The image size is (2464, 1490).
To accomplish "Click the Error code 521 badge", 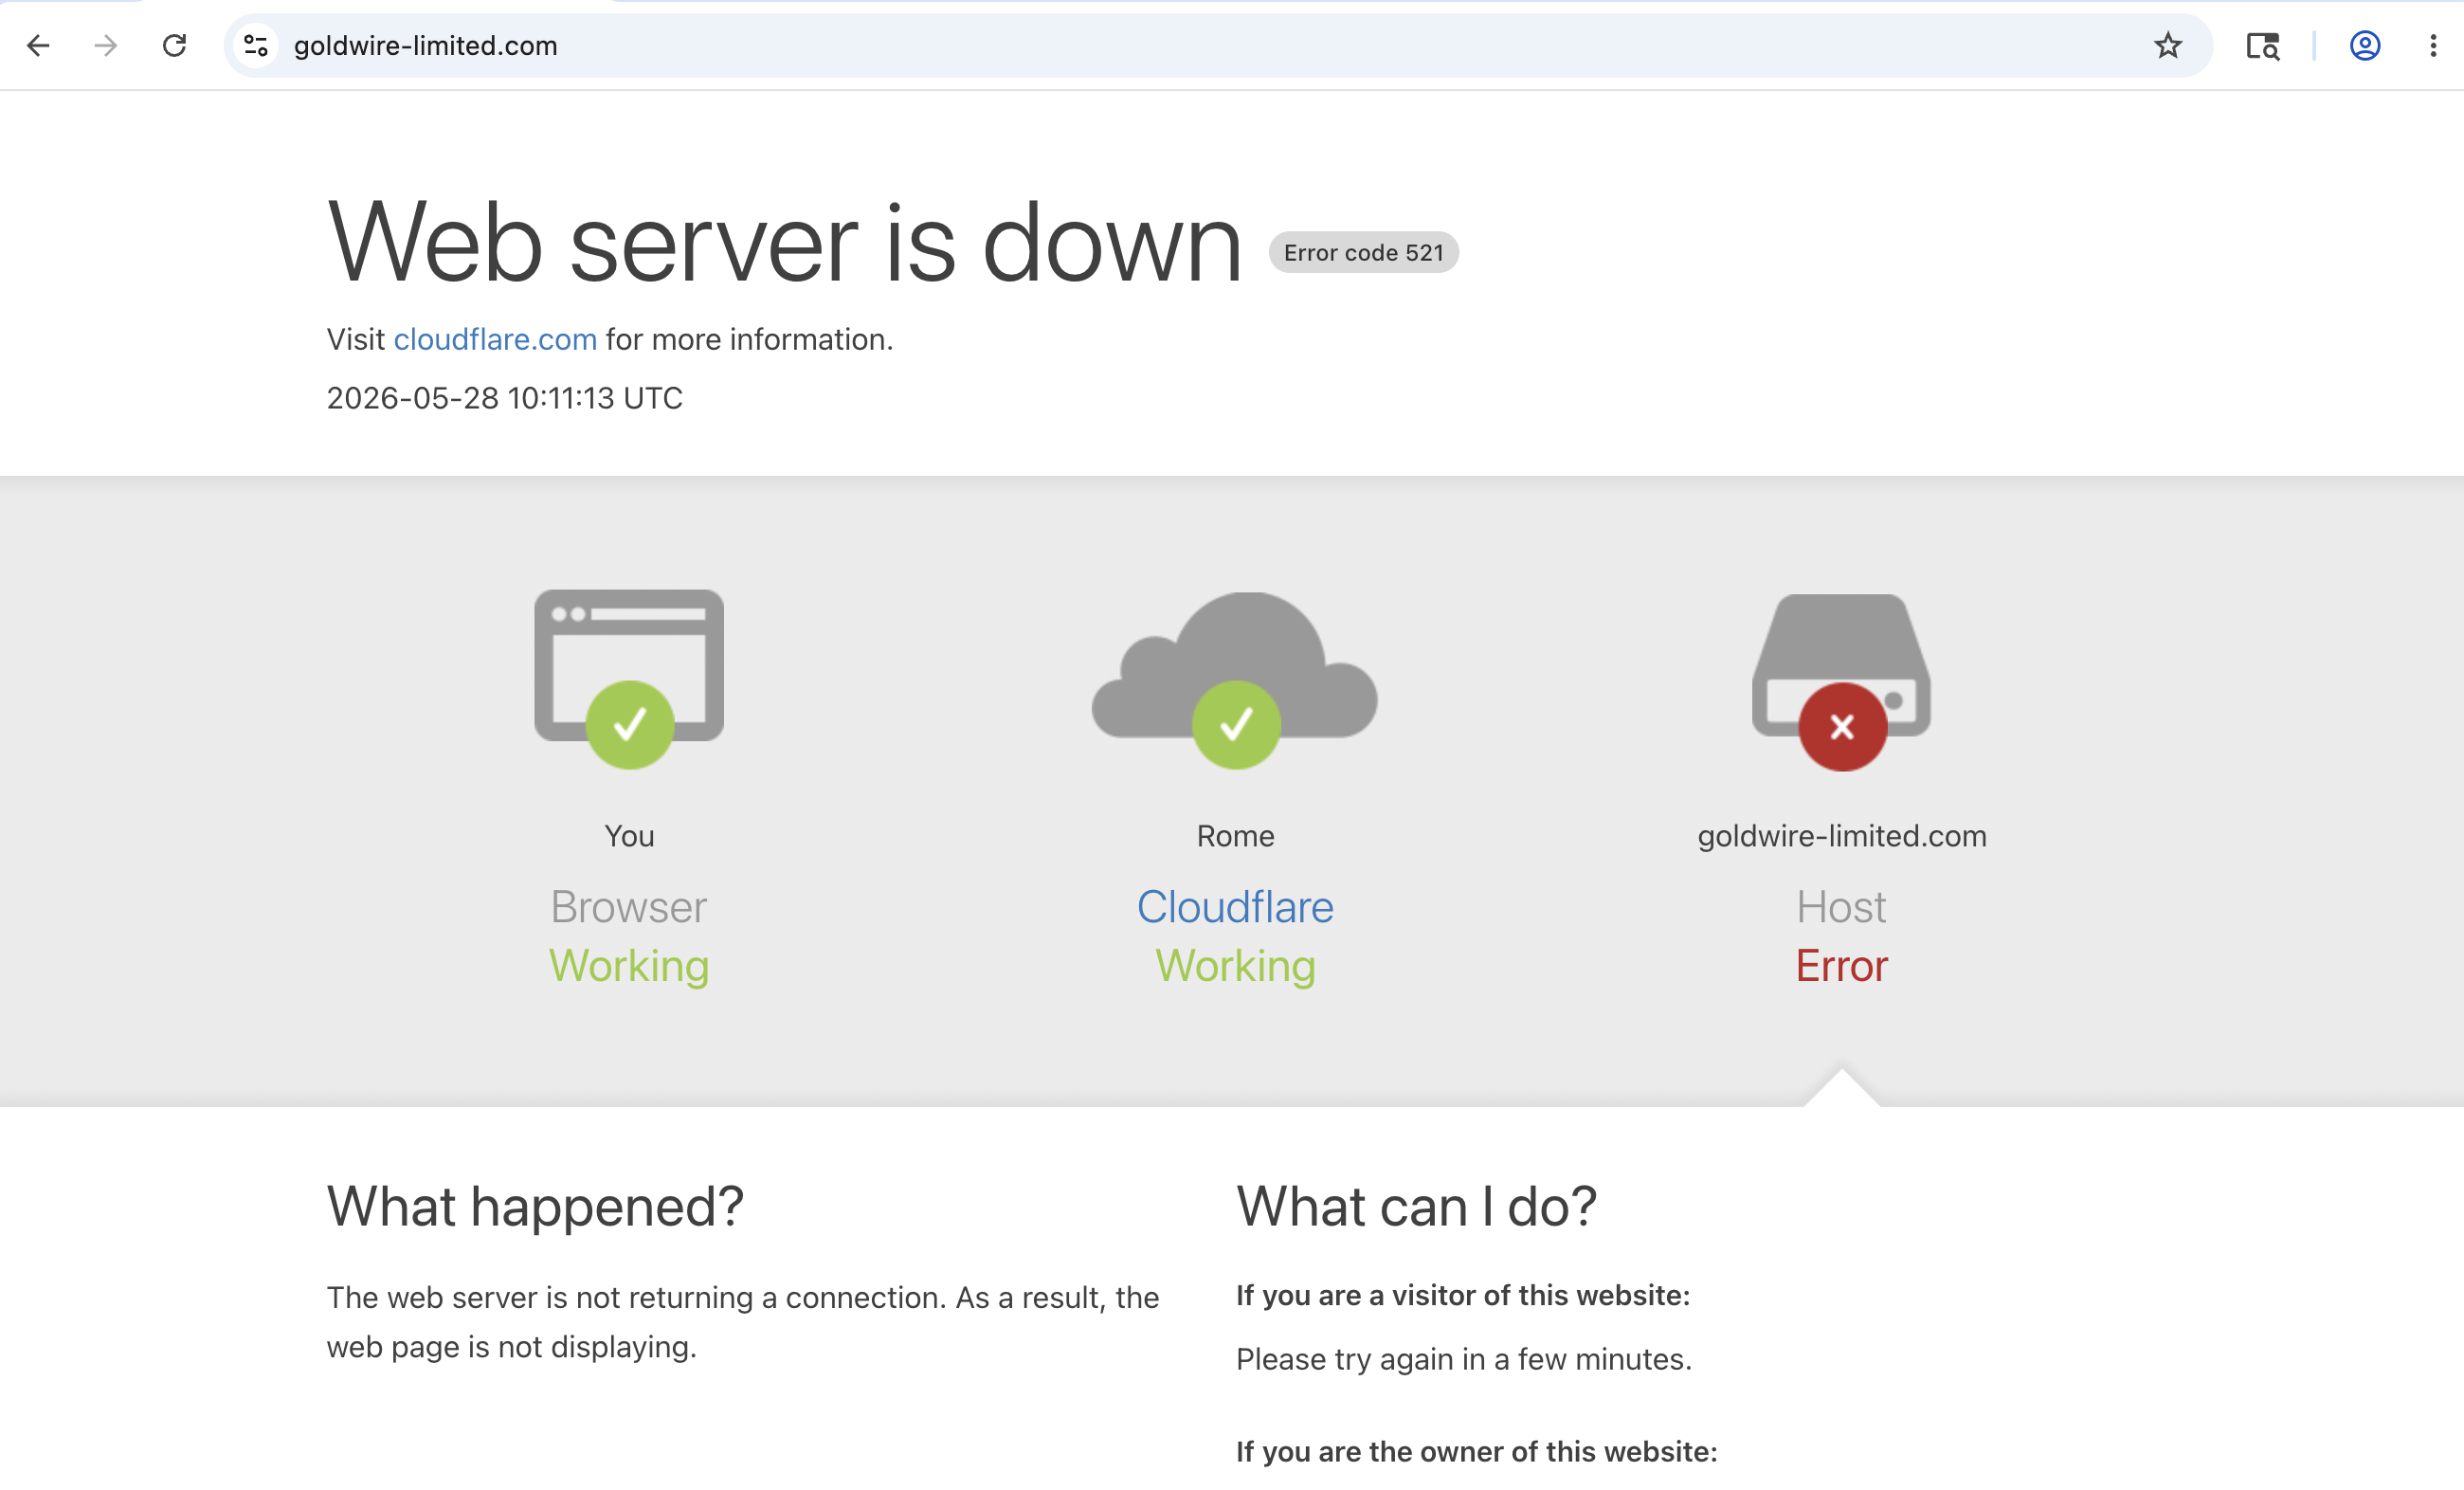I will [x=1364, y=252].
